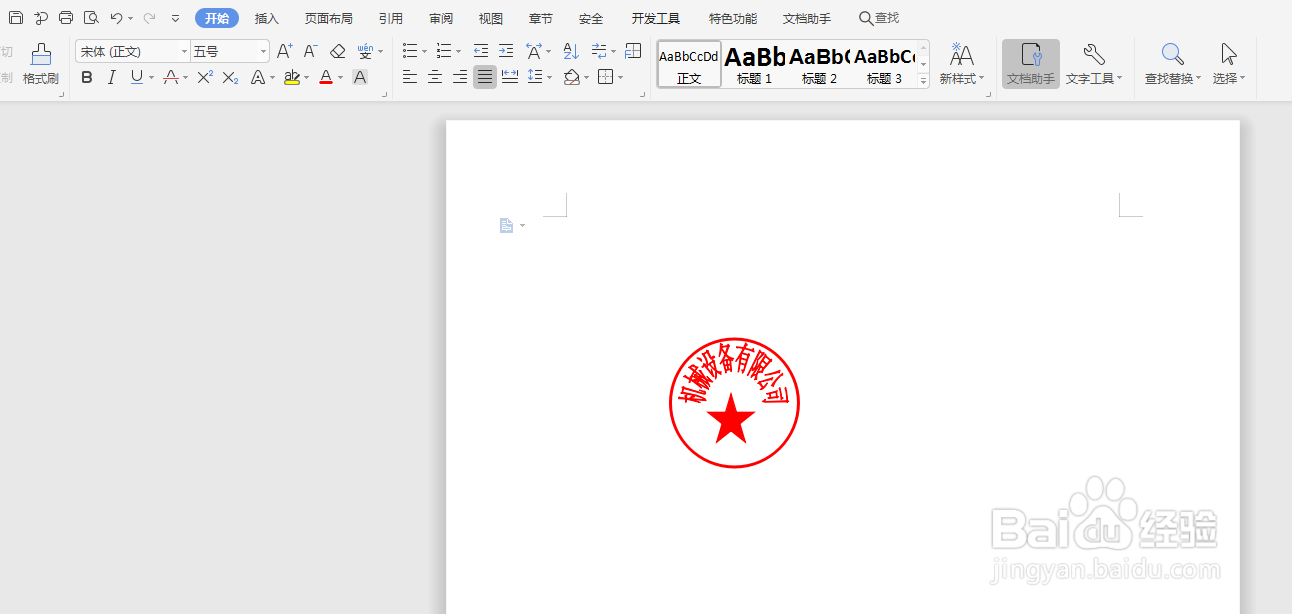Toggle Underline formatting

(x=137, y=77)
